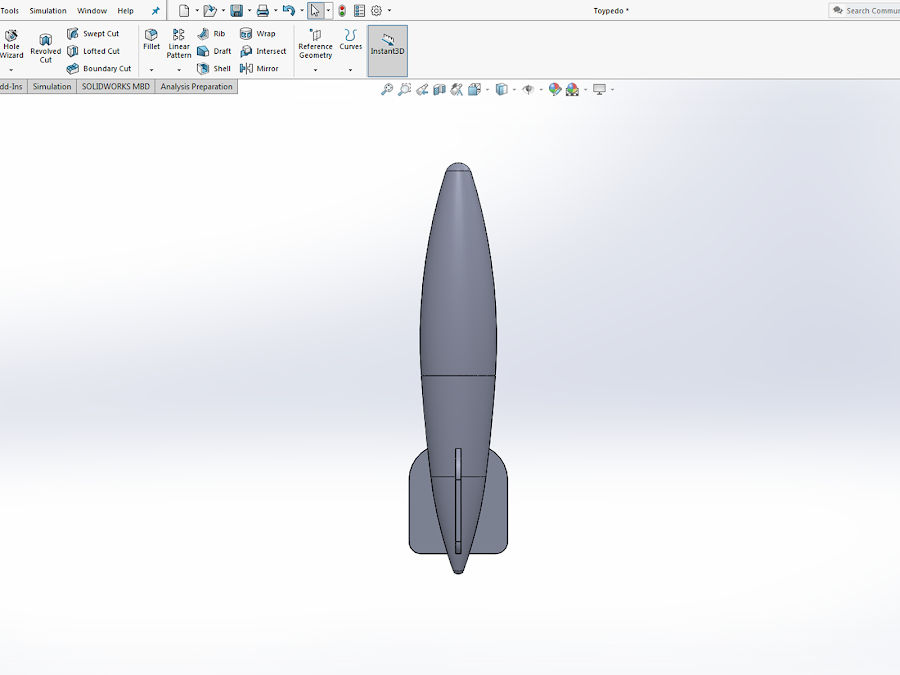Activate Zoom to Area

point(405,90)
